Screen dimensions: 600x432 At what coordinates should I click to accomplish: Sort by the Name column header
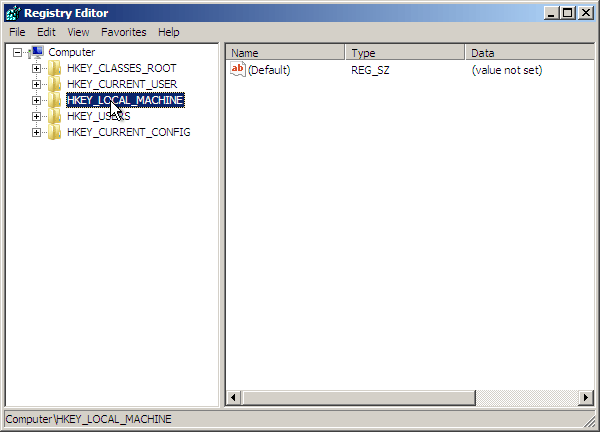point(285,52)
